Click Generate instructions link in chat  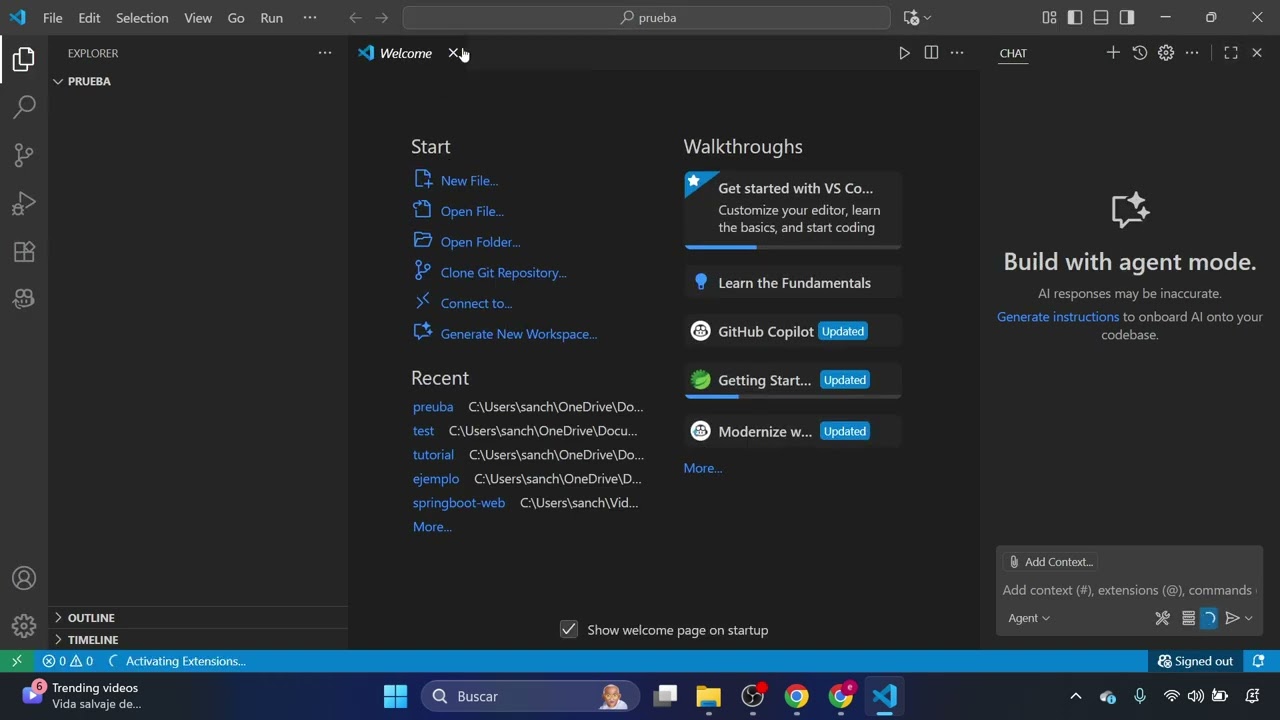(1058, 317)
